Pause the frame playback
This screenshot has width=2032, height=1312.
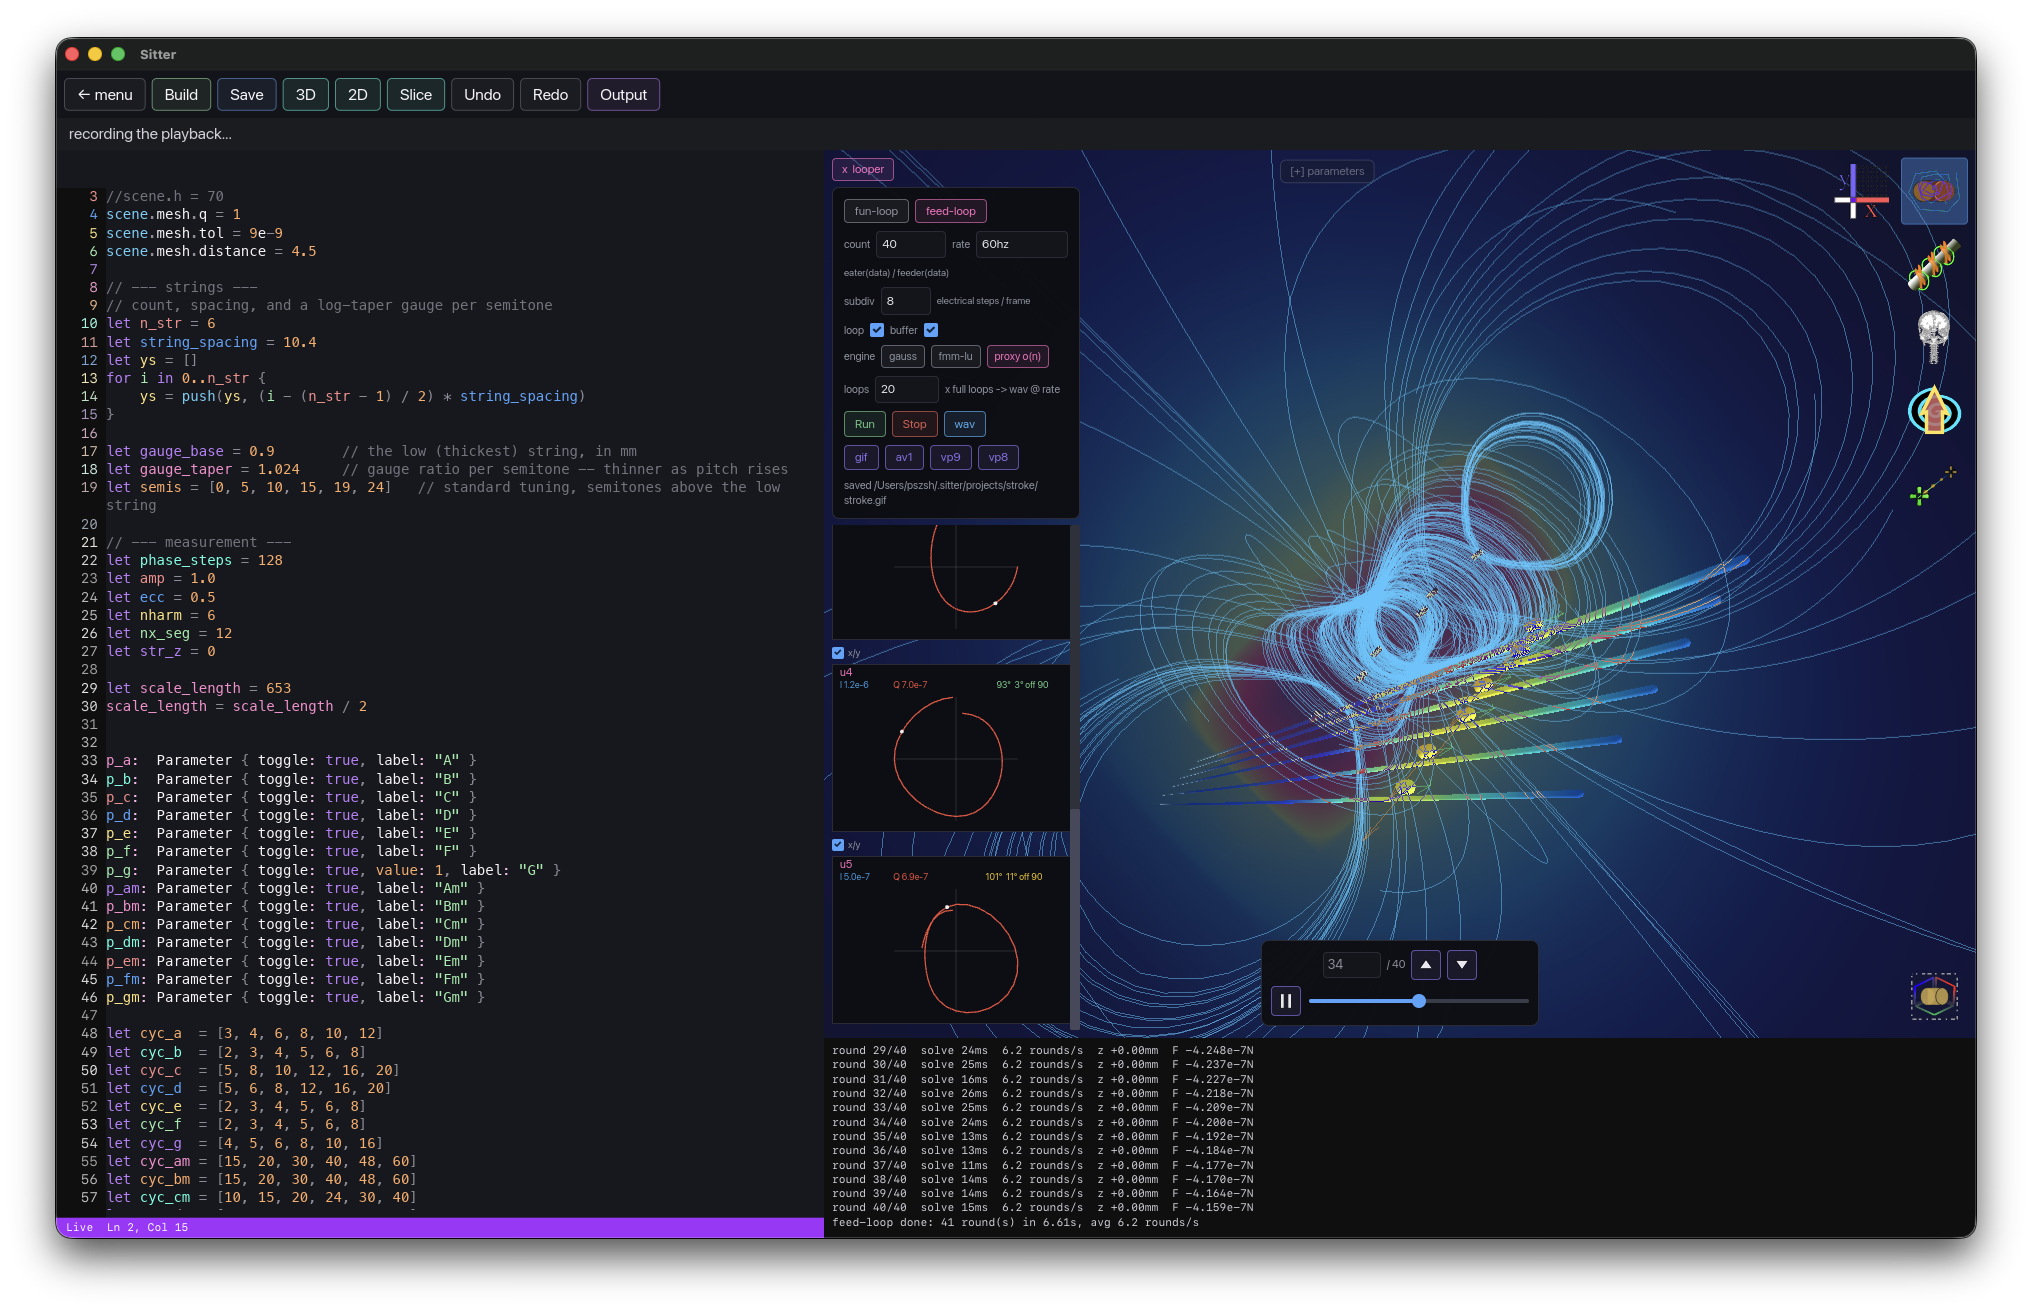point(1286,1000)
